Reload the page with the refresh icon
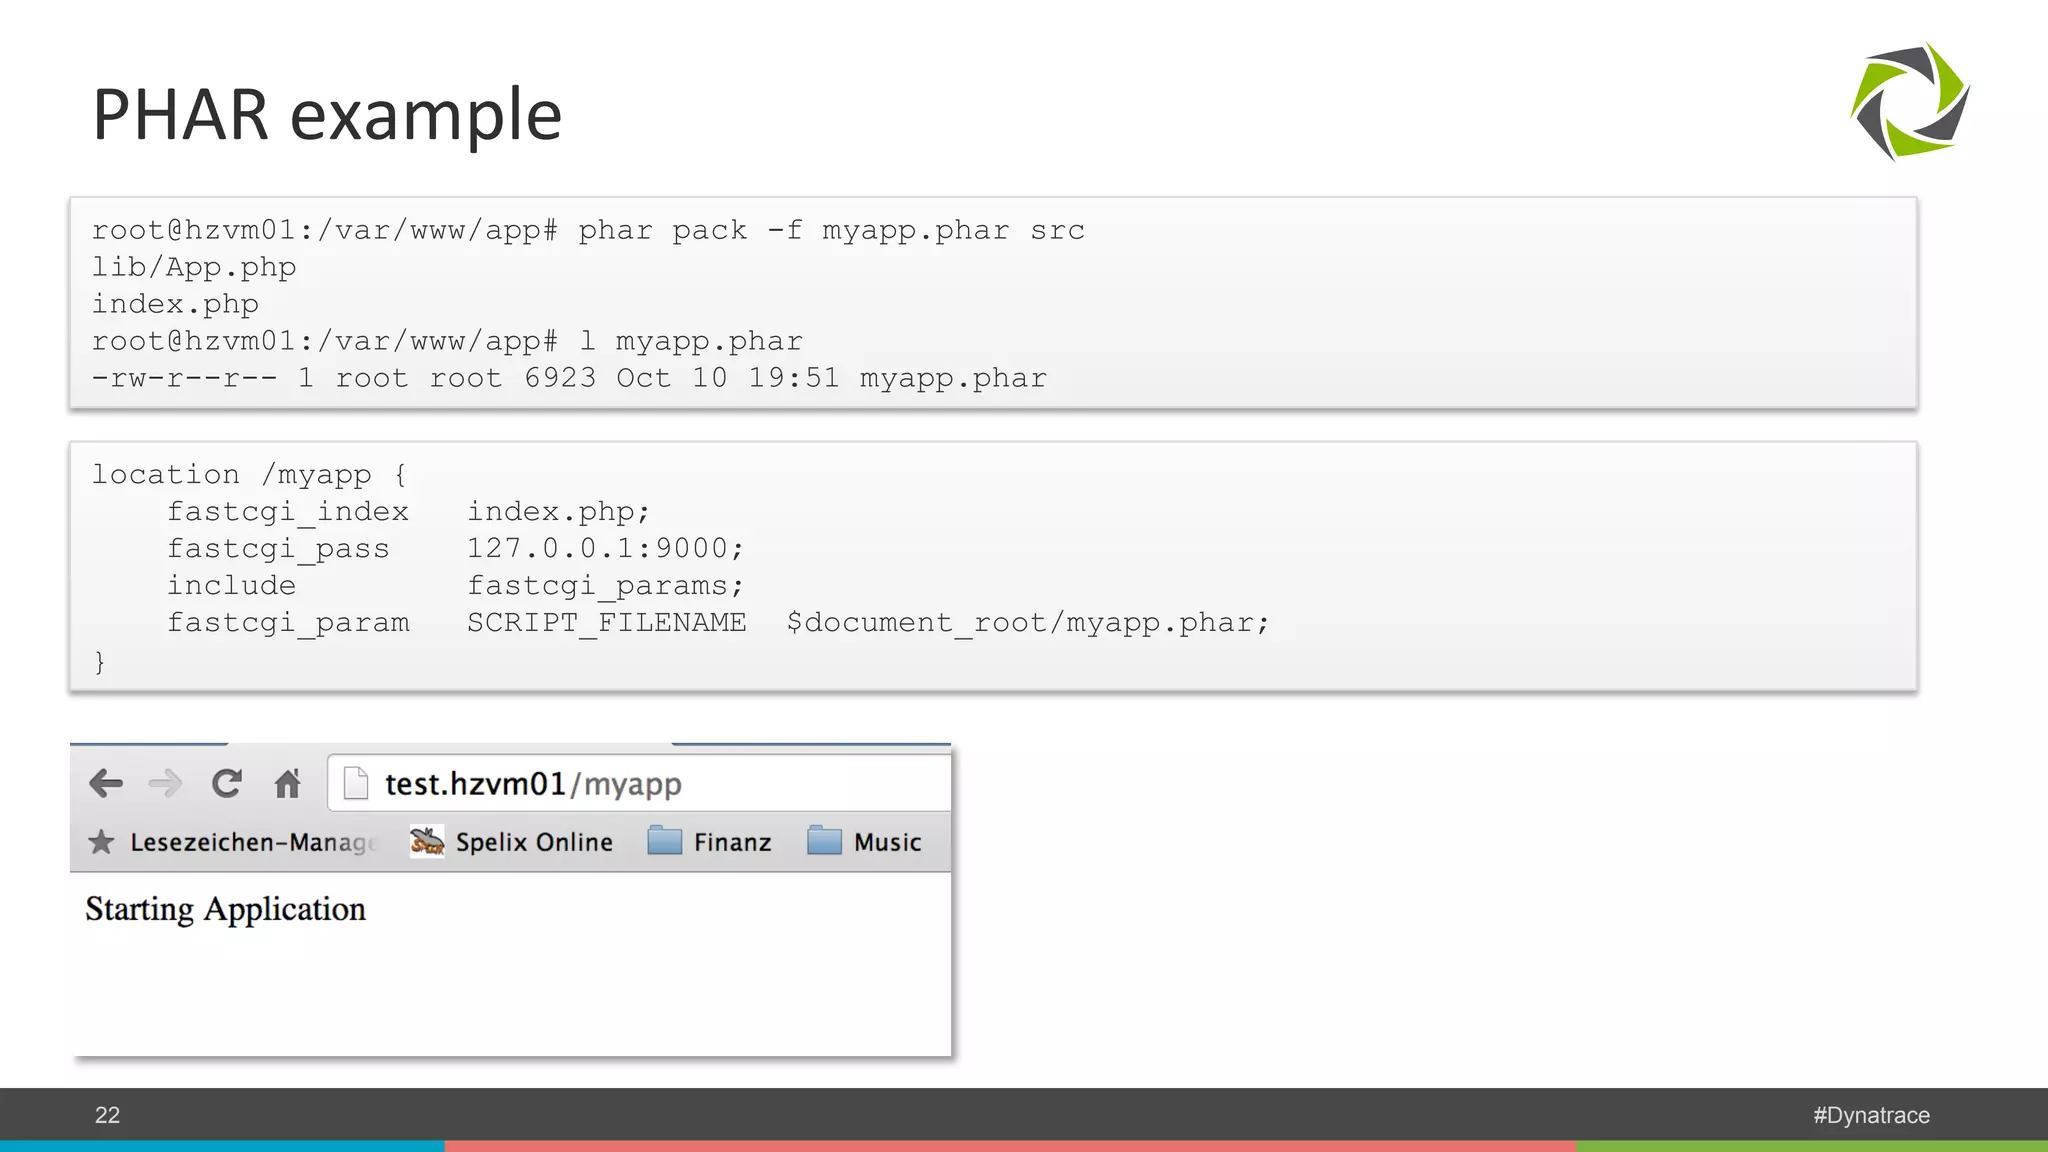Viewport: 2048px width, 1152px height. coord(227,783)
